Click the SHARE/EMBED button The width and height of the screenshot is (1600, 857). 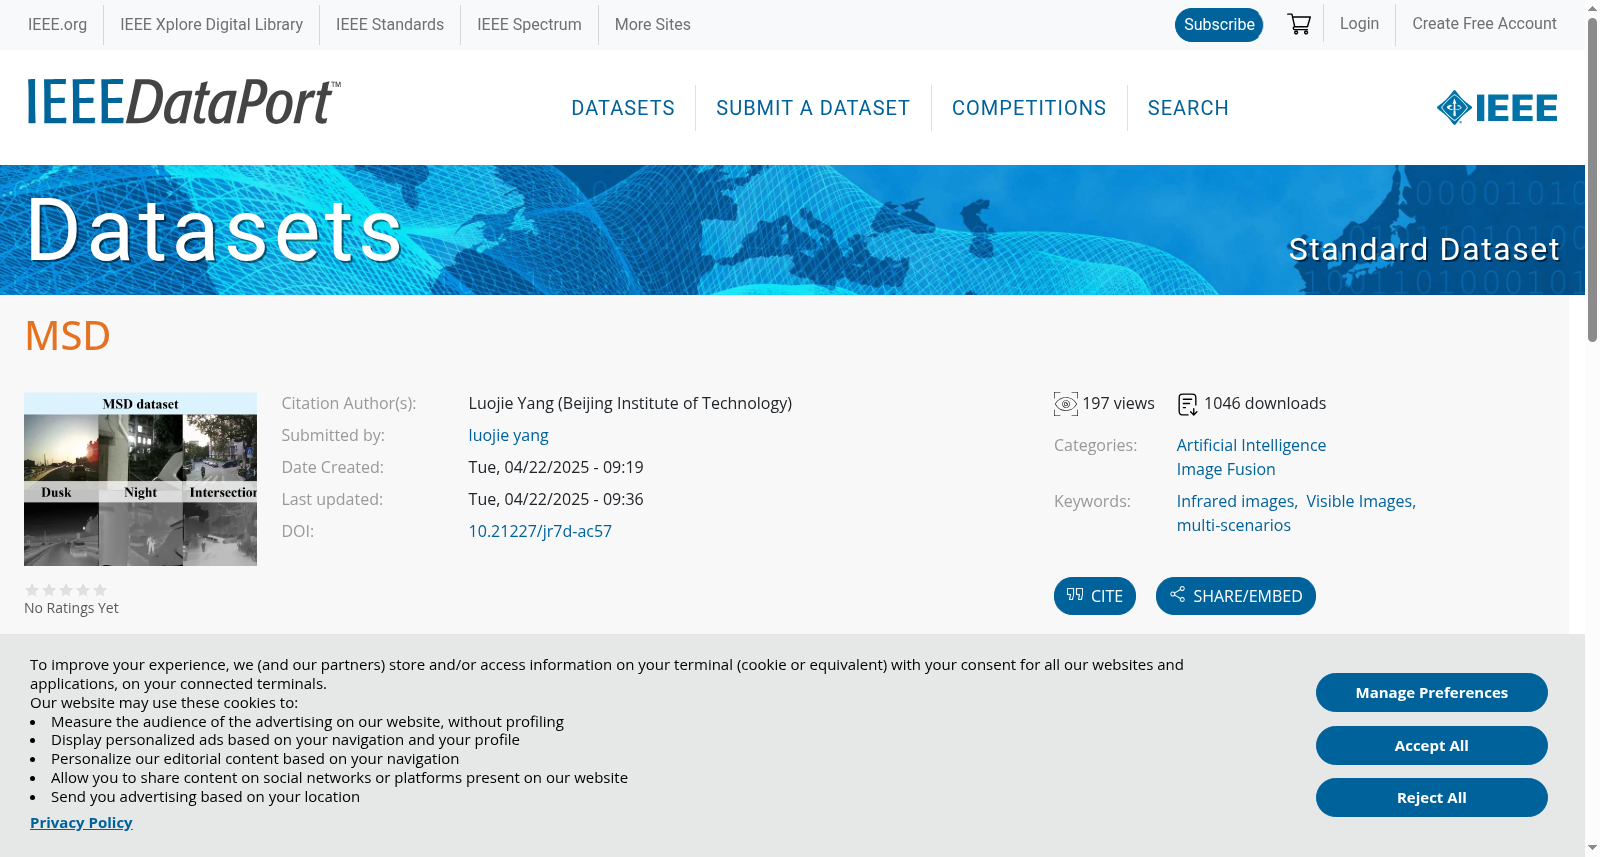(1236, 596)
